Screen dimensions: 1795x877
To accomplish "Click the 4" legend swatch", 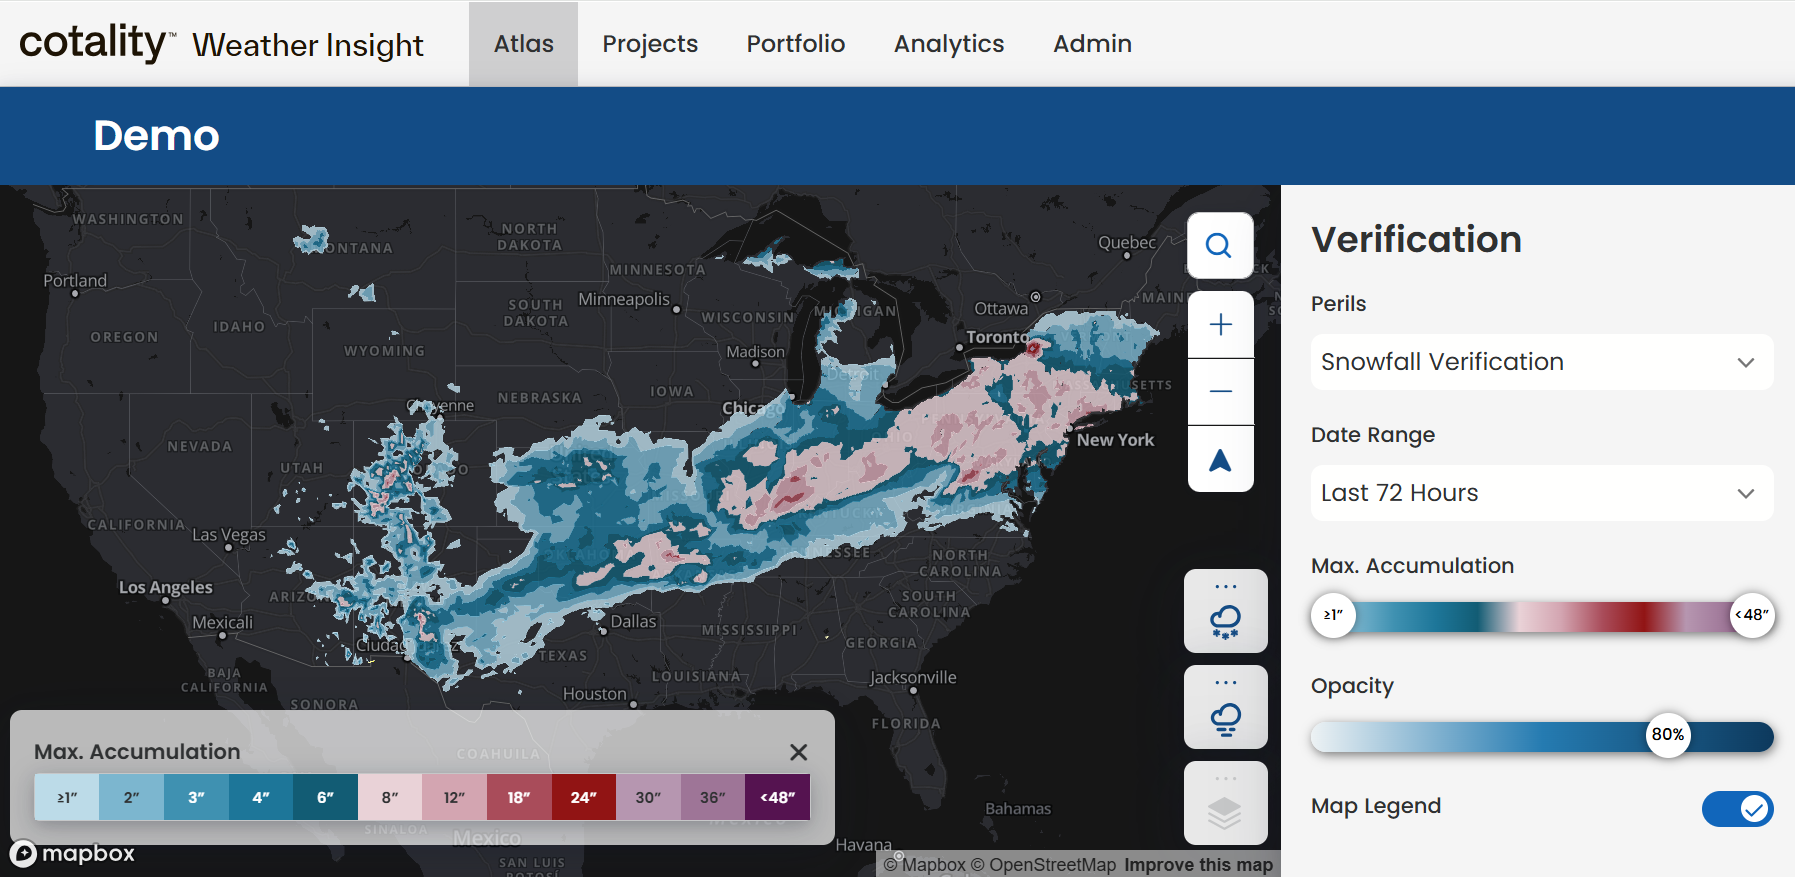I will click(261, 797).
